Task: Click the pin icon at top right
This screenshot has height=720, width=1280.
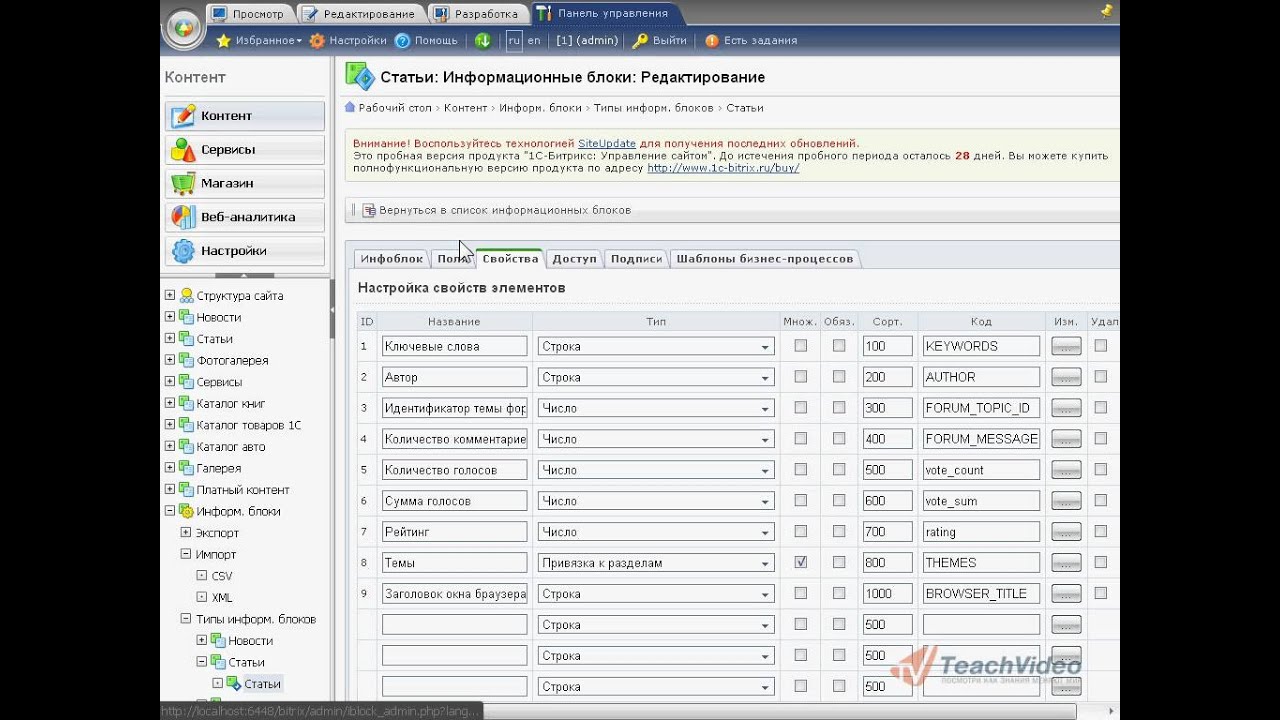Action: (x=1106, y=11)
